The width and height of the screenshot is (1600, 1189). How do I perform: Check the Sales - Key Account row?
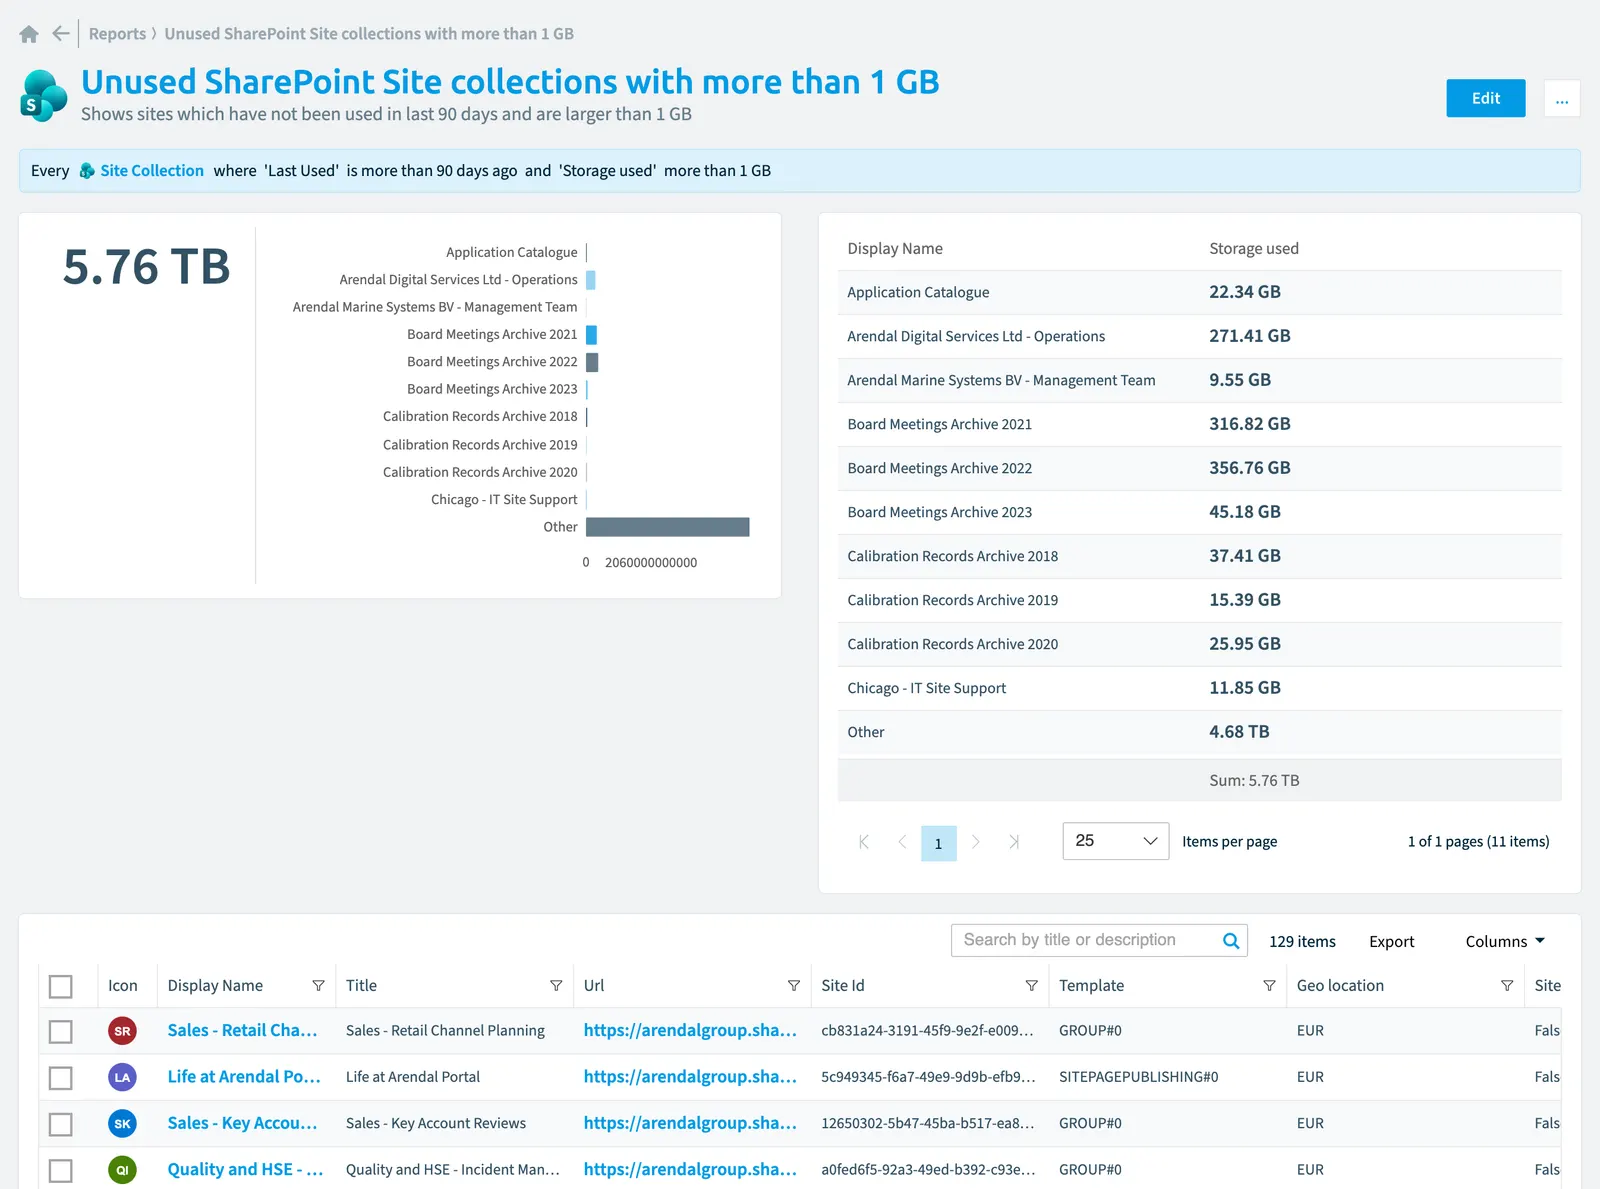(61, 1125)
